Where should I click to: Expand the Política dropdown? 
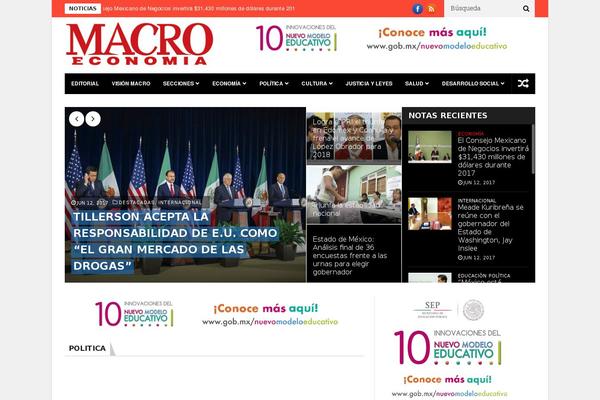(x=274, y=83)
